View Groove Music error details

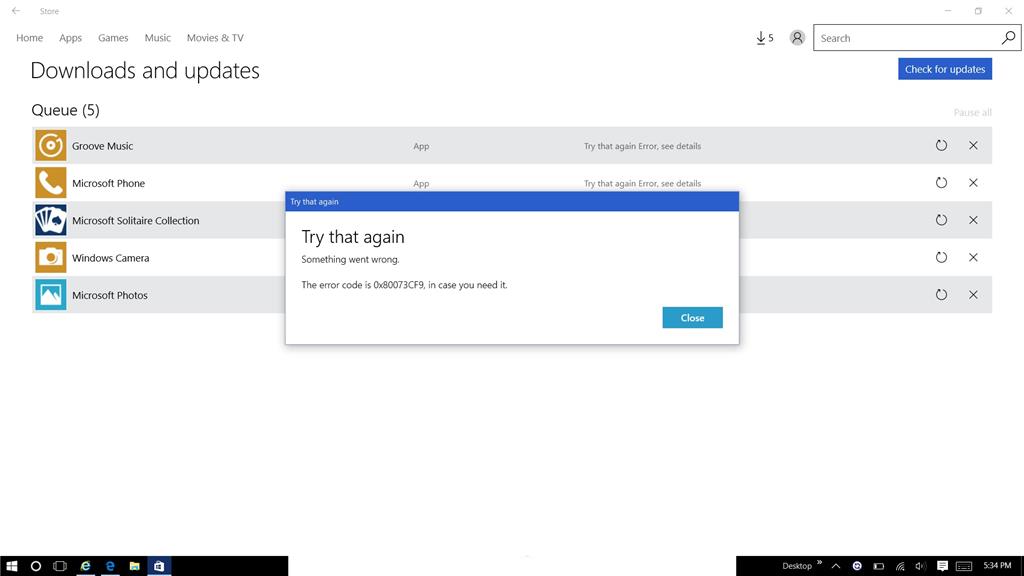[x=643, y=146]
